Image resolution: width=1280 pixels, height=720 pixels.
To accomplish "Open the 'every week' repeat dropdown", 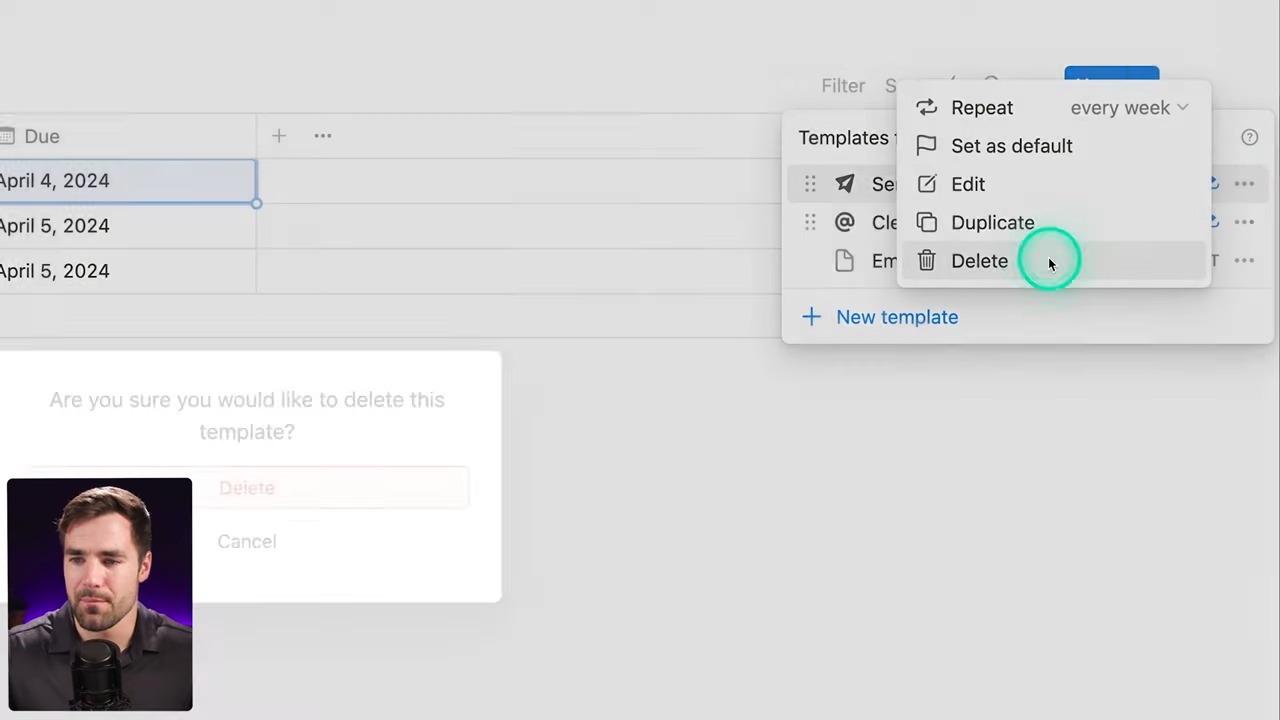I will [1129, 108].
